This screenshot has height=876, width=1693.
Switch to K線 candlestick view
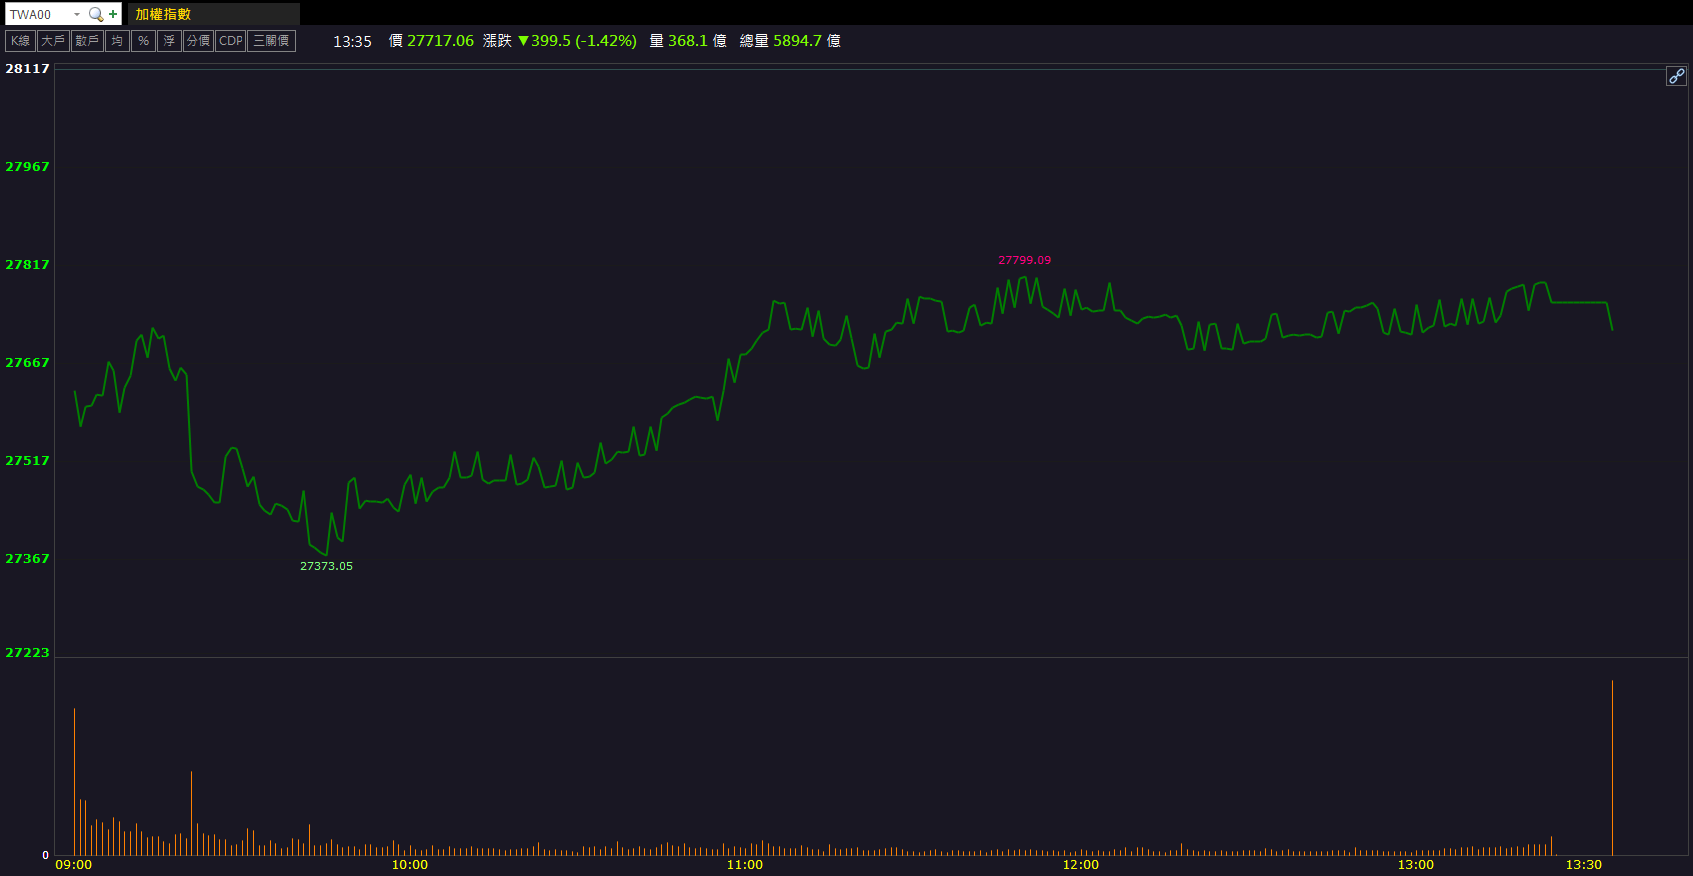pyautogui.click(x=20, y=41)
